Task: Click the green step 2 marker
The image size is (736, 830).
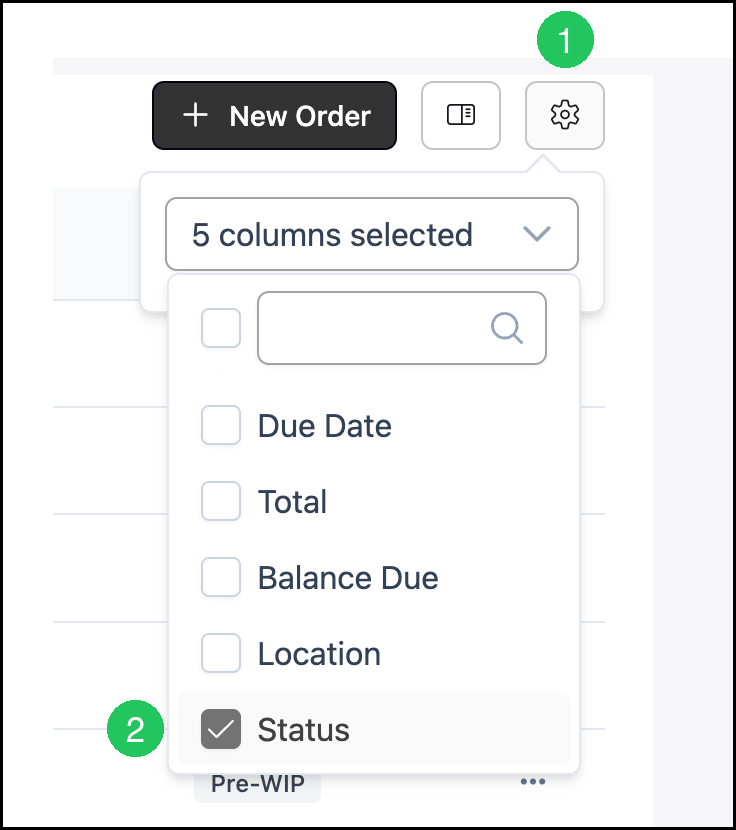Action: click(x=135, y=729)
